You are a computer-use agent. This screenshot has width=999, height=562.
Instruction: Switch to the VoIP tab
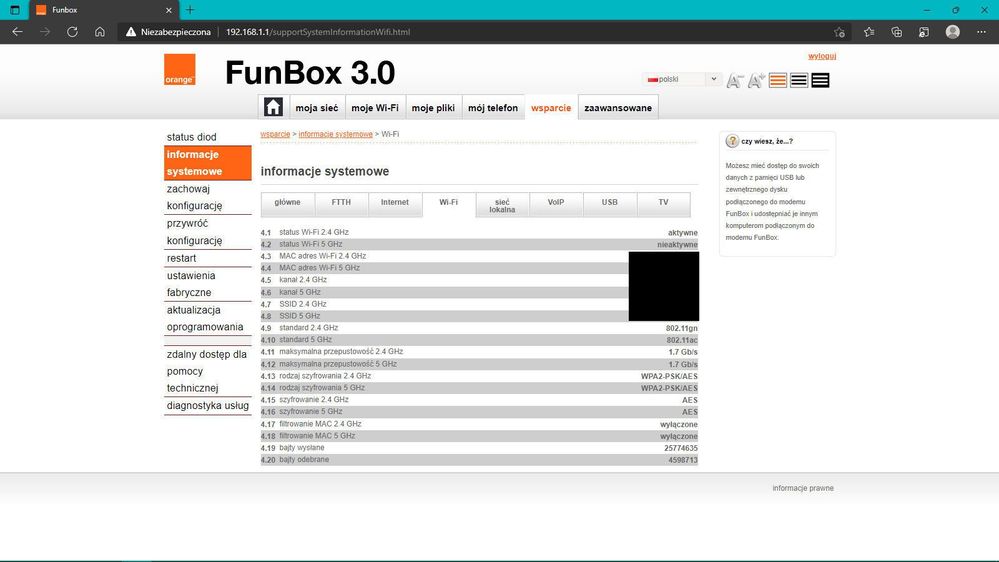pyautogui.click(x=556, y=202)
